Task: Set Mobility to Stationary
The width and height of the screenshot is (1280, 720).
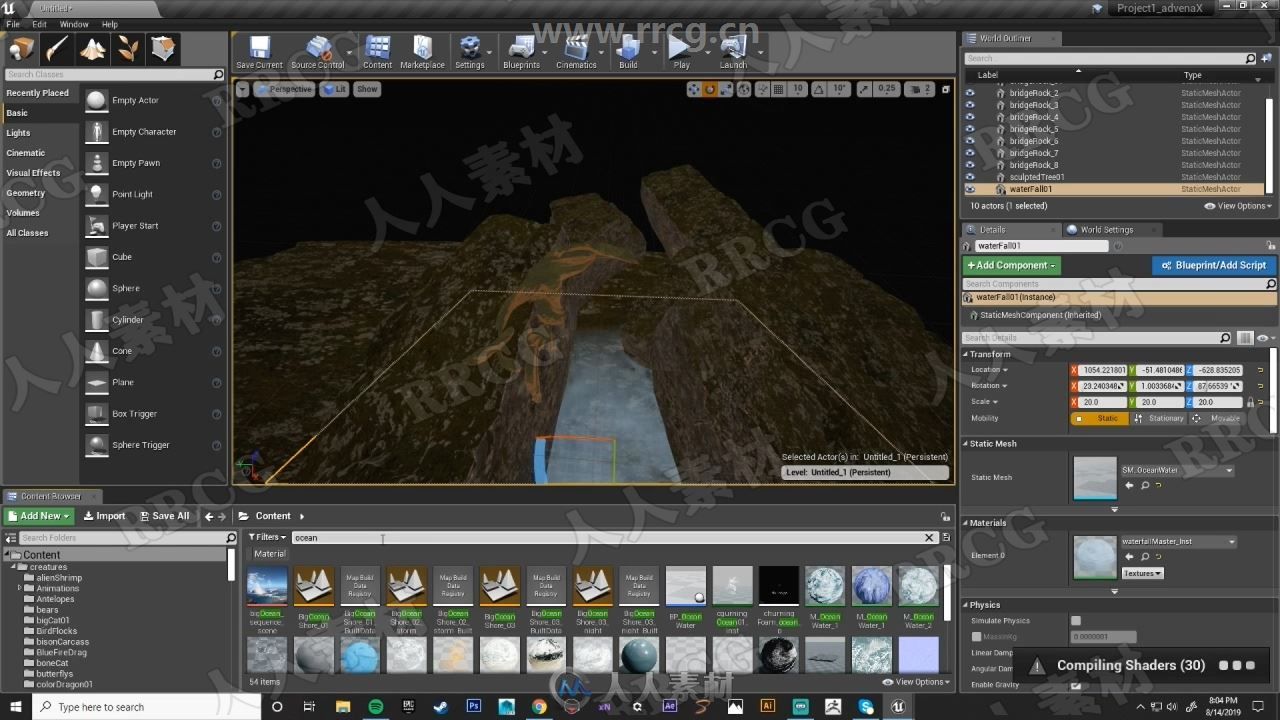Action: pyautogui.click(x=1158, y=418)
